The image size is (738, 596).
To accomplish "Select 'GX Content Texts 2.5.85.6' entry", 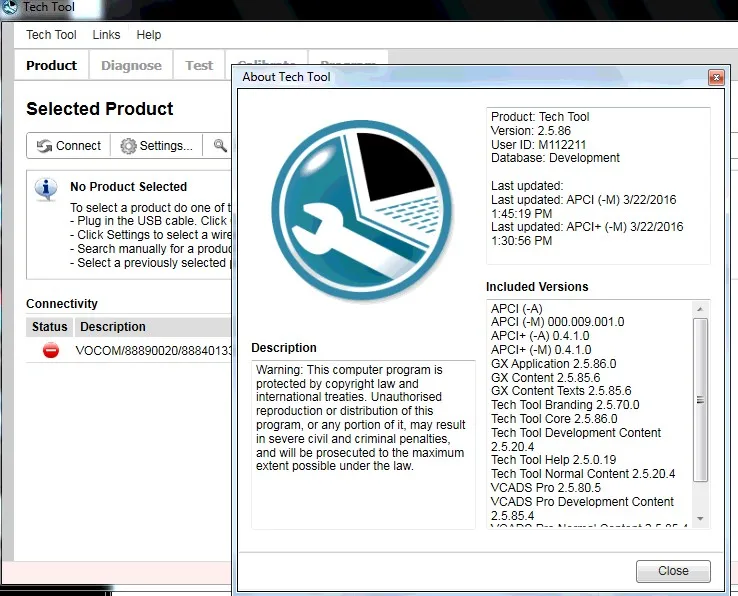I will click(561, 391).
